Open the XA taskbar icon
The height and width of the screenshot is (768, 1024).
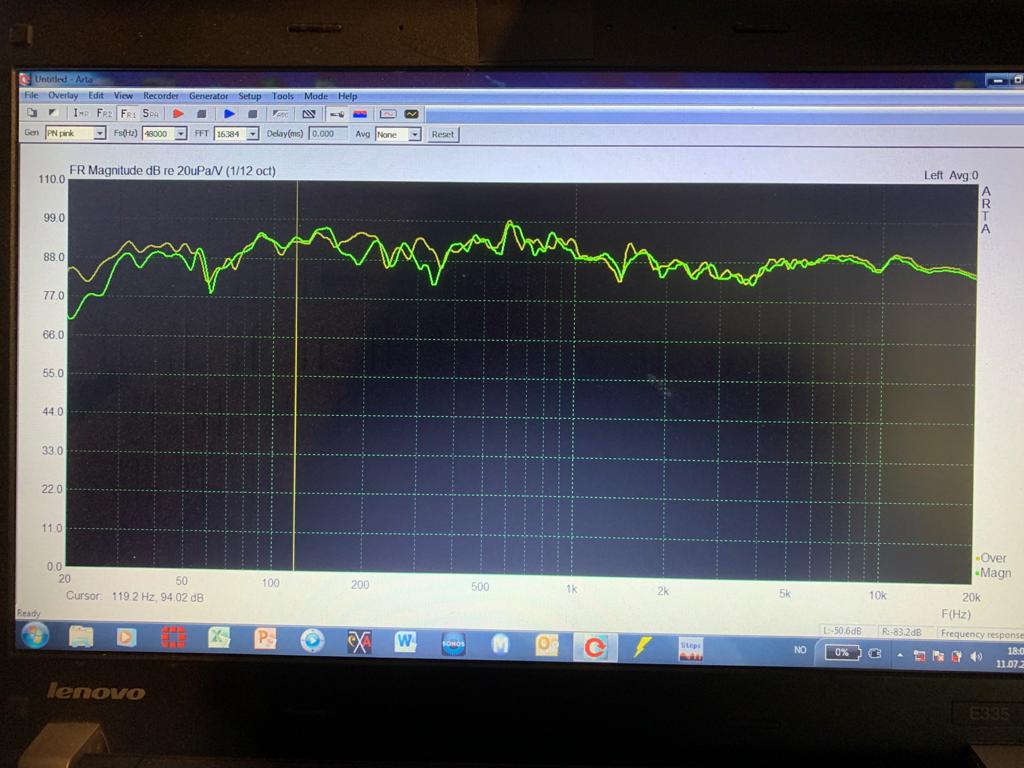[x=359, y=641]
